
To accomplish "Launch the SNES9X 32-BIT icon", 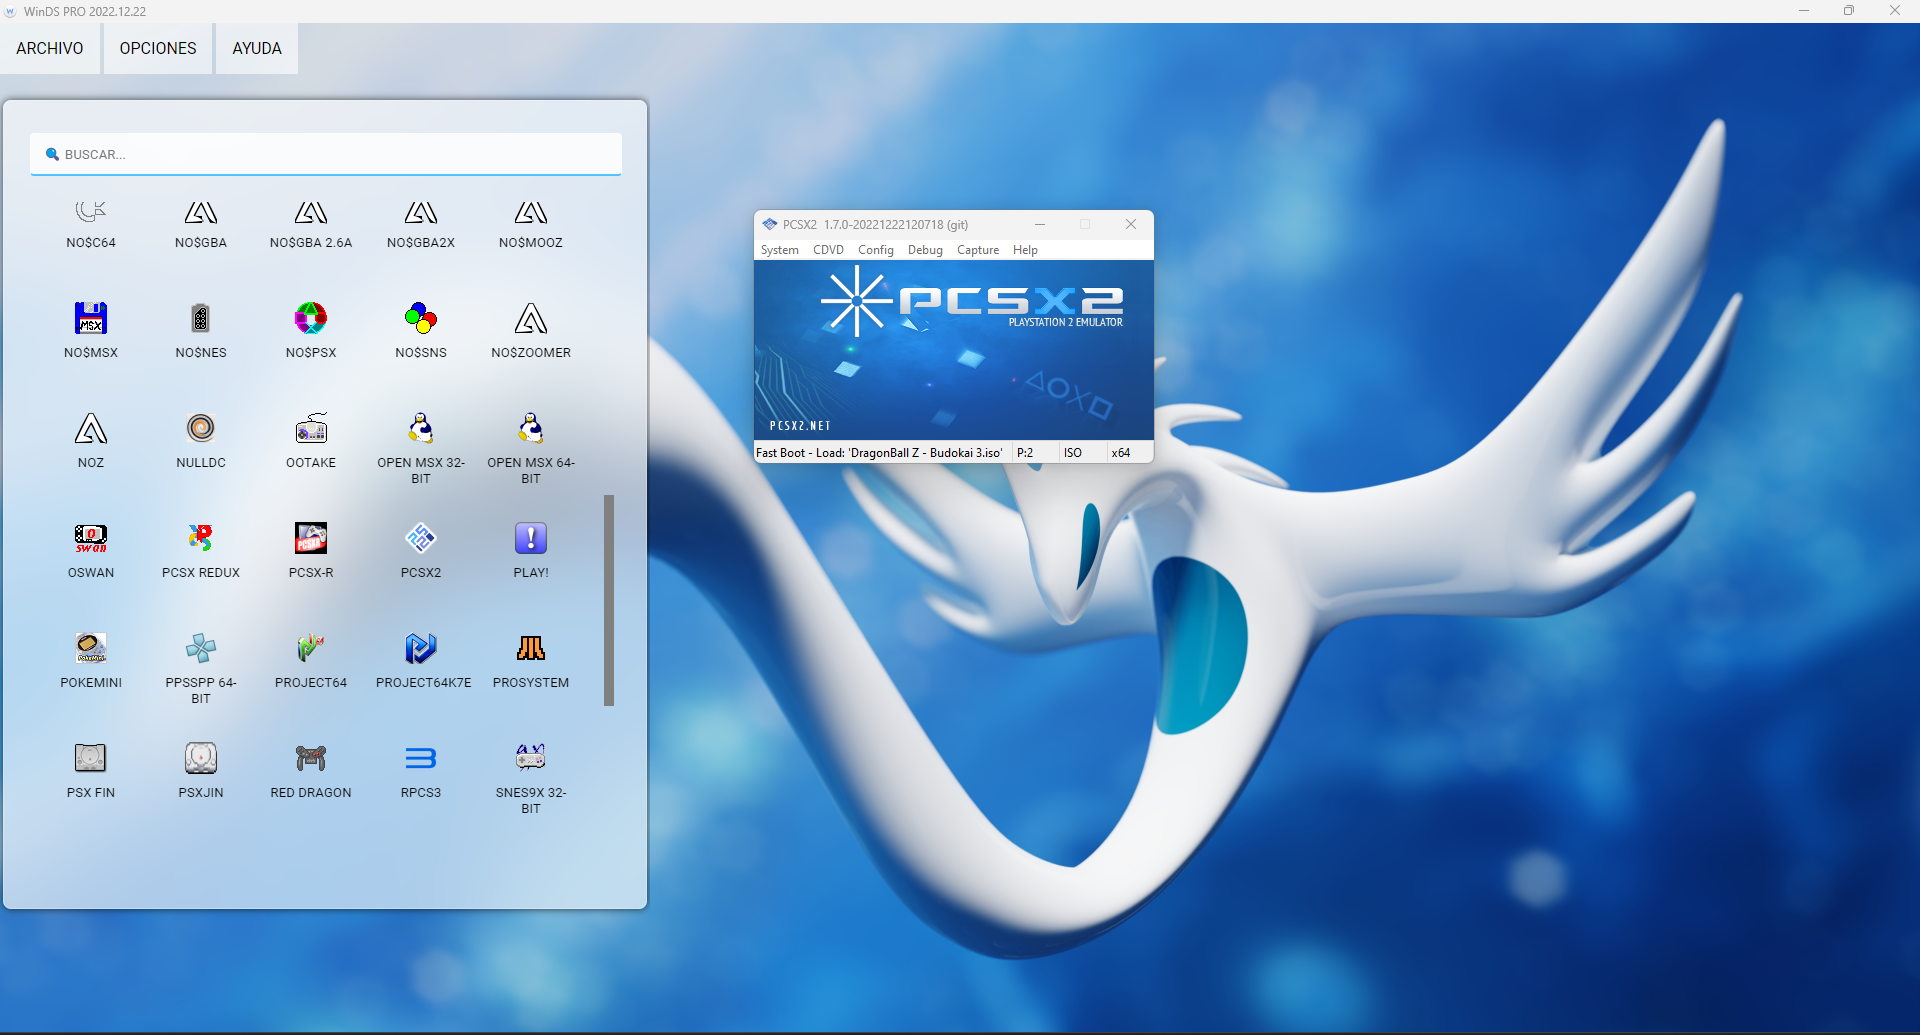I will pyautogui.click(x=531, y=758).
